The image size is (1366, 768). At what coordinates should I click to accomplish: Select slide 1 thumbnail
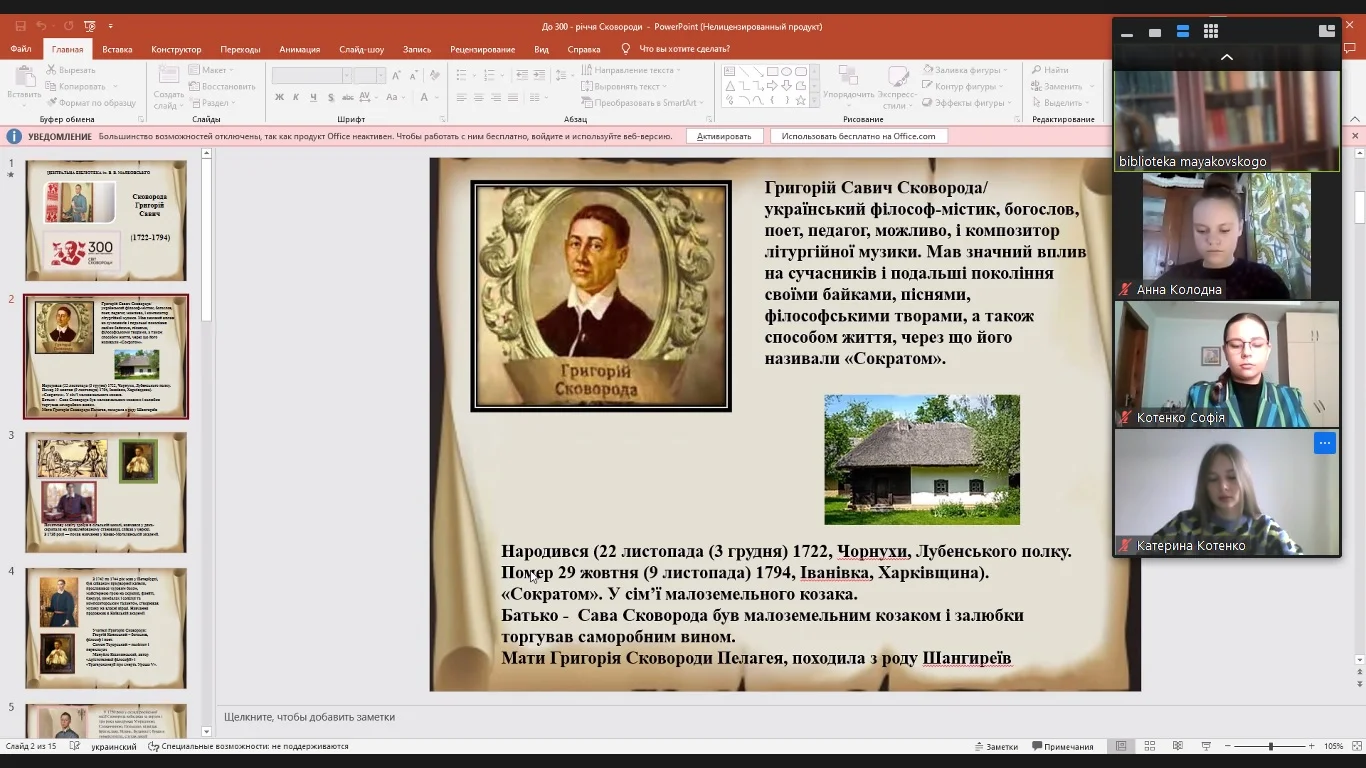(106, 220)
